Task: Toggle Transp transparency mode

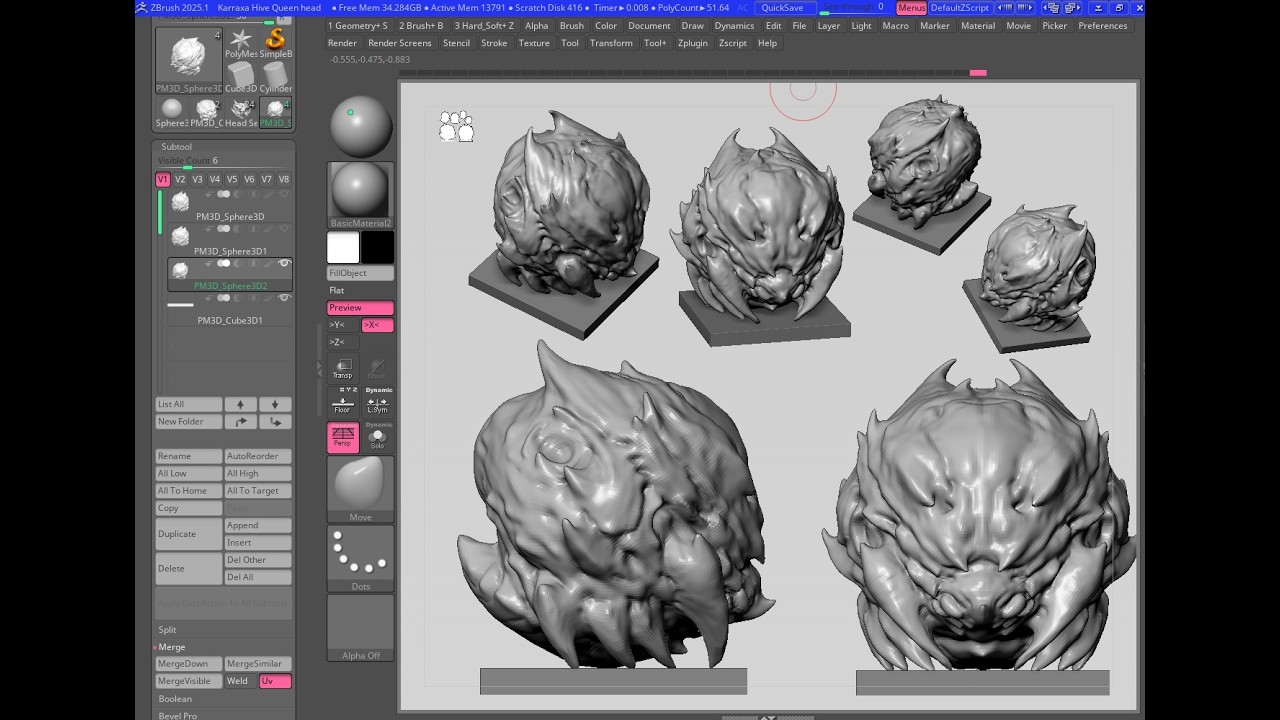Action: click(x=343, y=368)
